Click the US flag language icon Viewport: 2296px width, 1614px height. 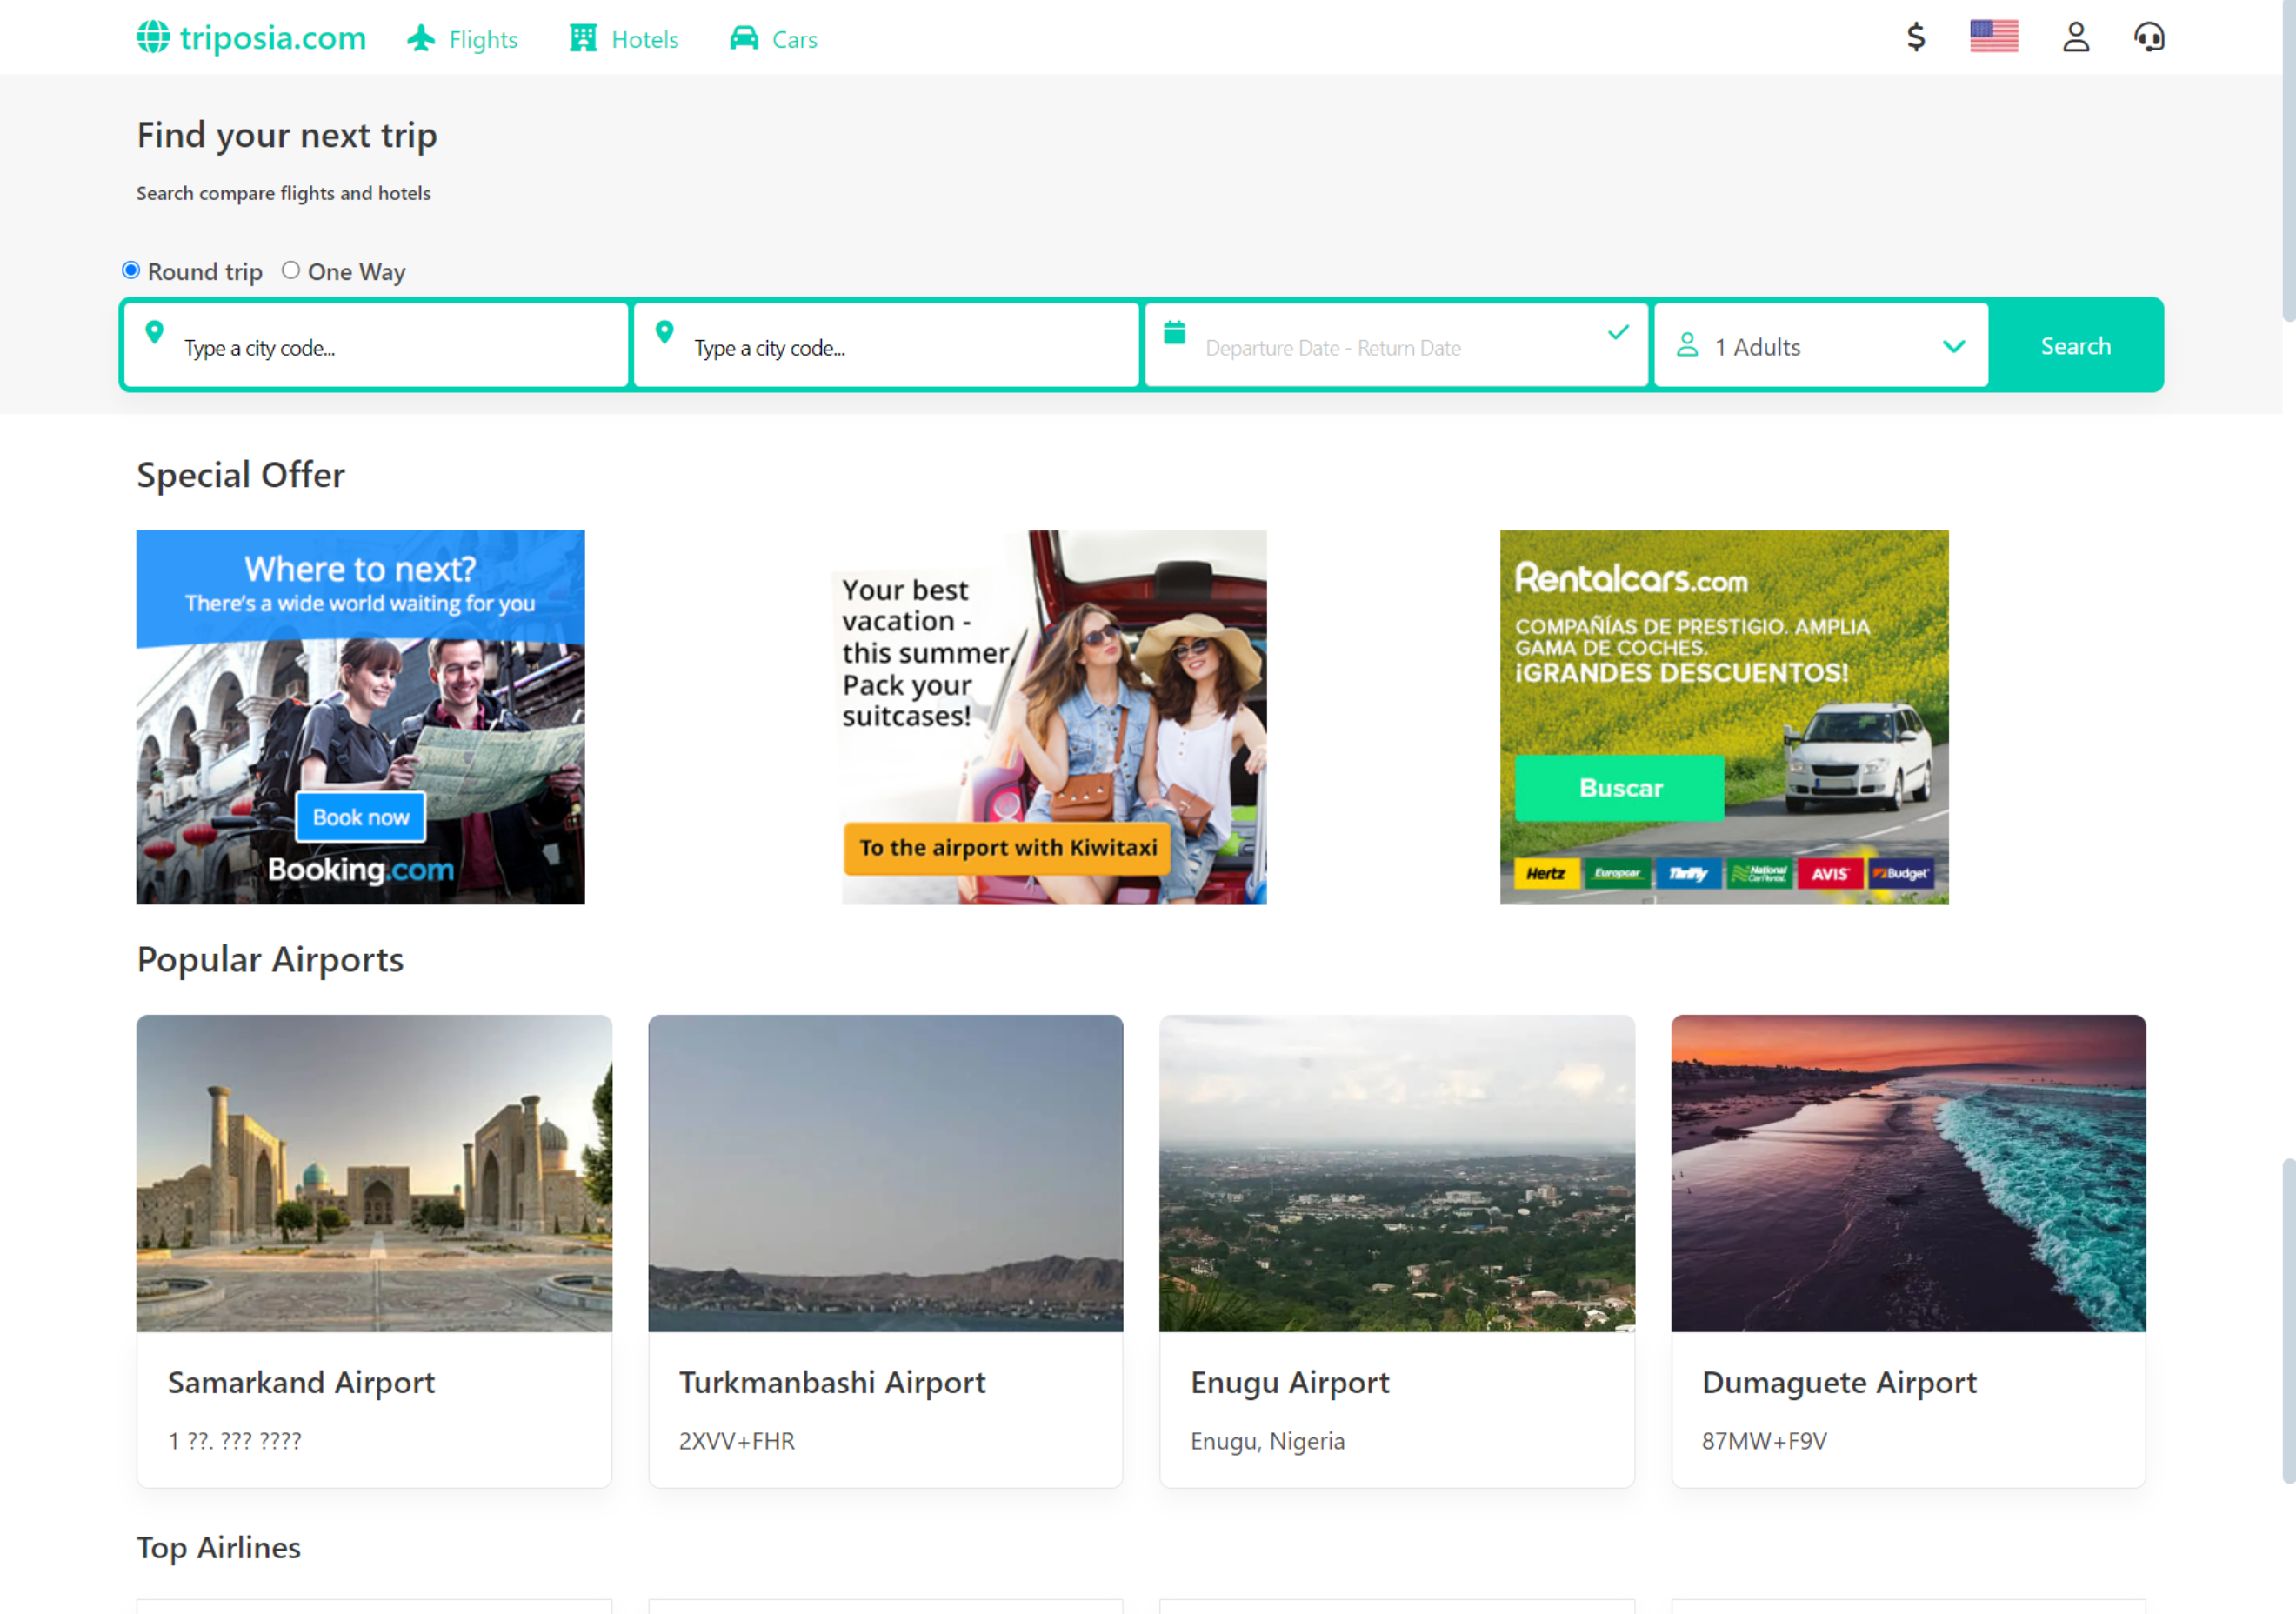click(1993, 37)
